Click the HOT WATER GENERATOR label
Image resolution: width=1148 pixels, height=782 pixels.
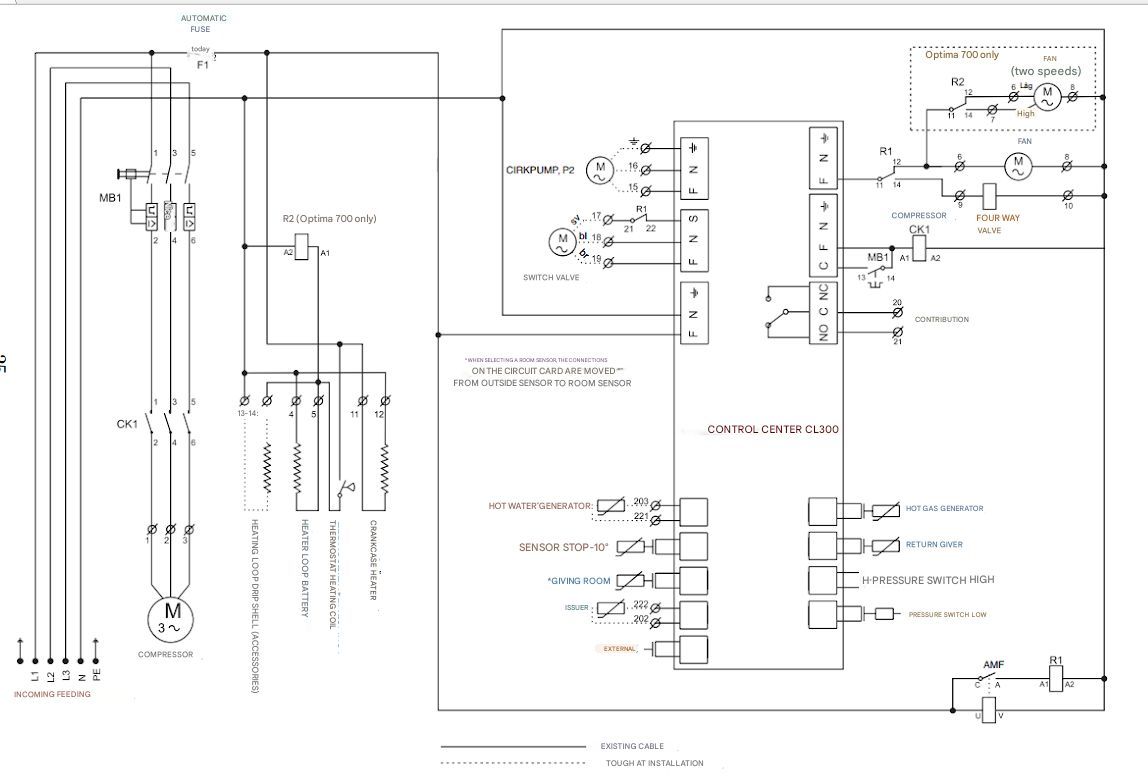coord(540,506)
